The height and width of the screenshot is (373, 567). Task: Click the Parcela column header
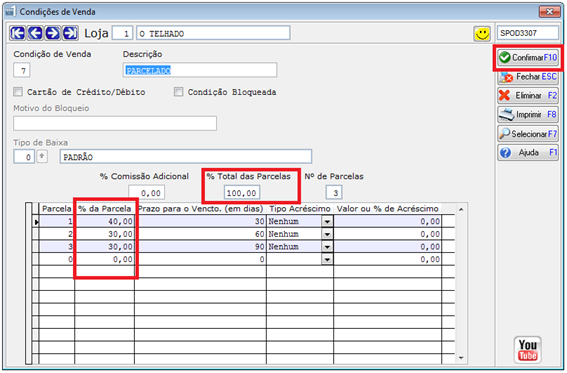tap(56, 209)
